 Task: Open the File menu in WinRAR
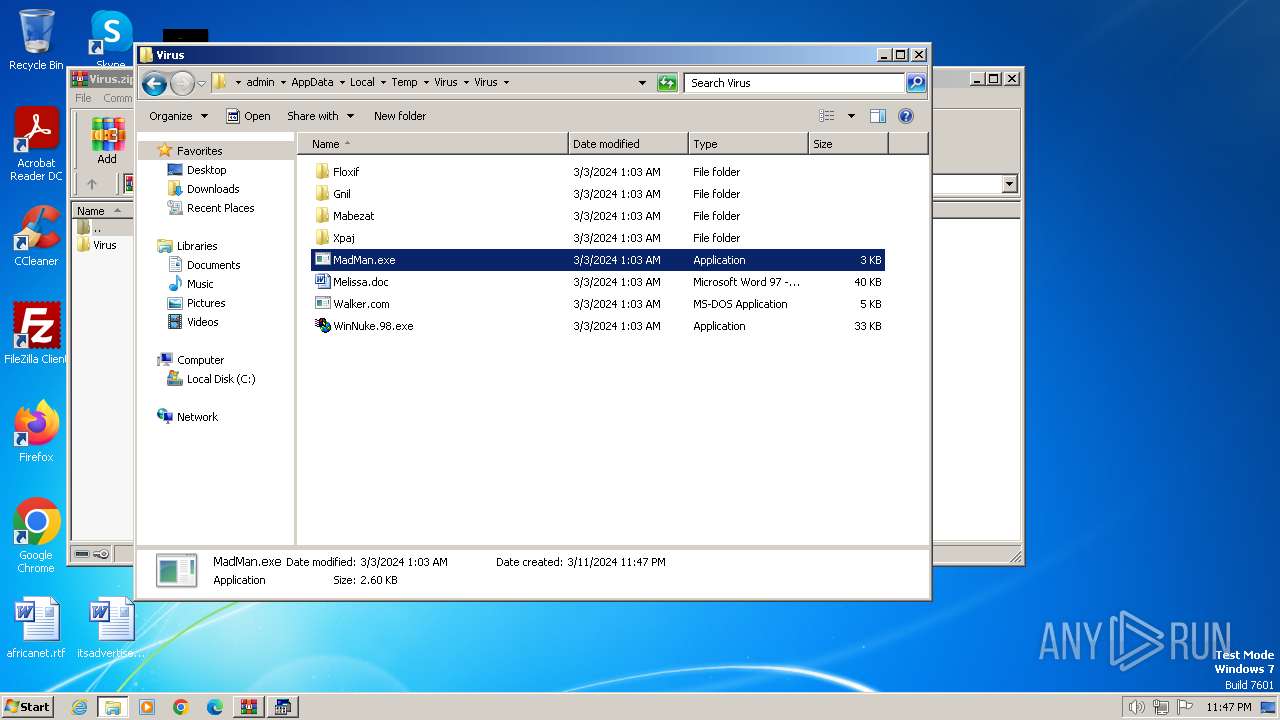(83, 98)
